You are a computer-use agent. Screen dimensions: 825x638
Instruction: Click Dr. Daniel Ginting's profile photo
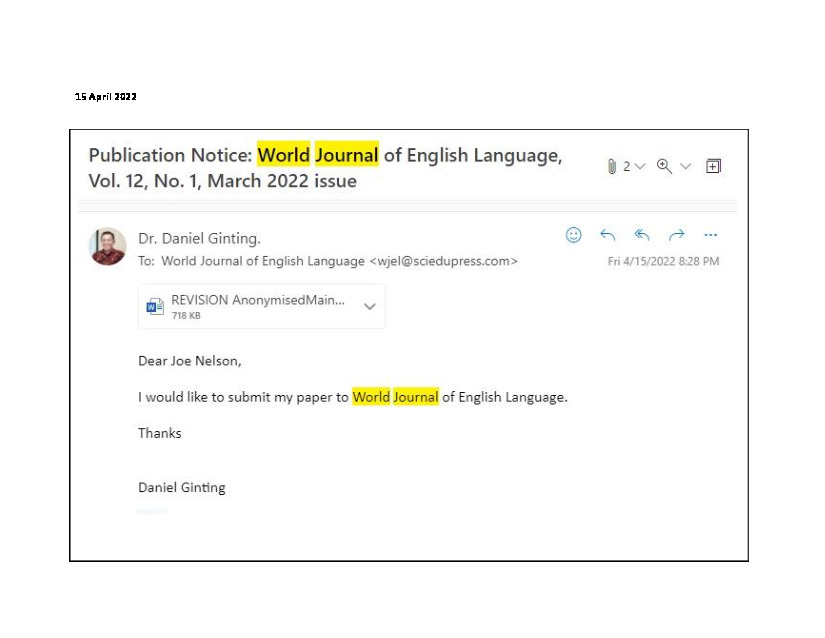pyautogui.click(x=108, y=246)
